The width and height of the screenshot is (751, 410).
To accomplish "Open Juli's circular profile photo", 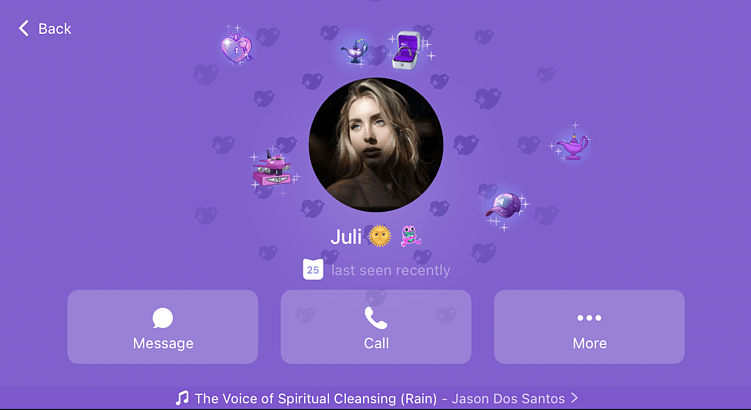I will [376, 145].
